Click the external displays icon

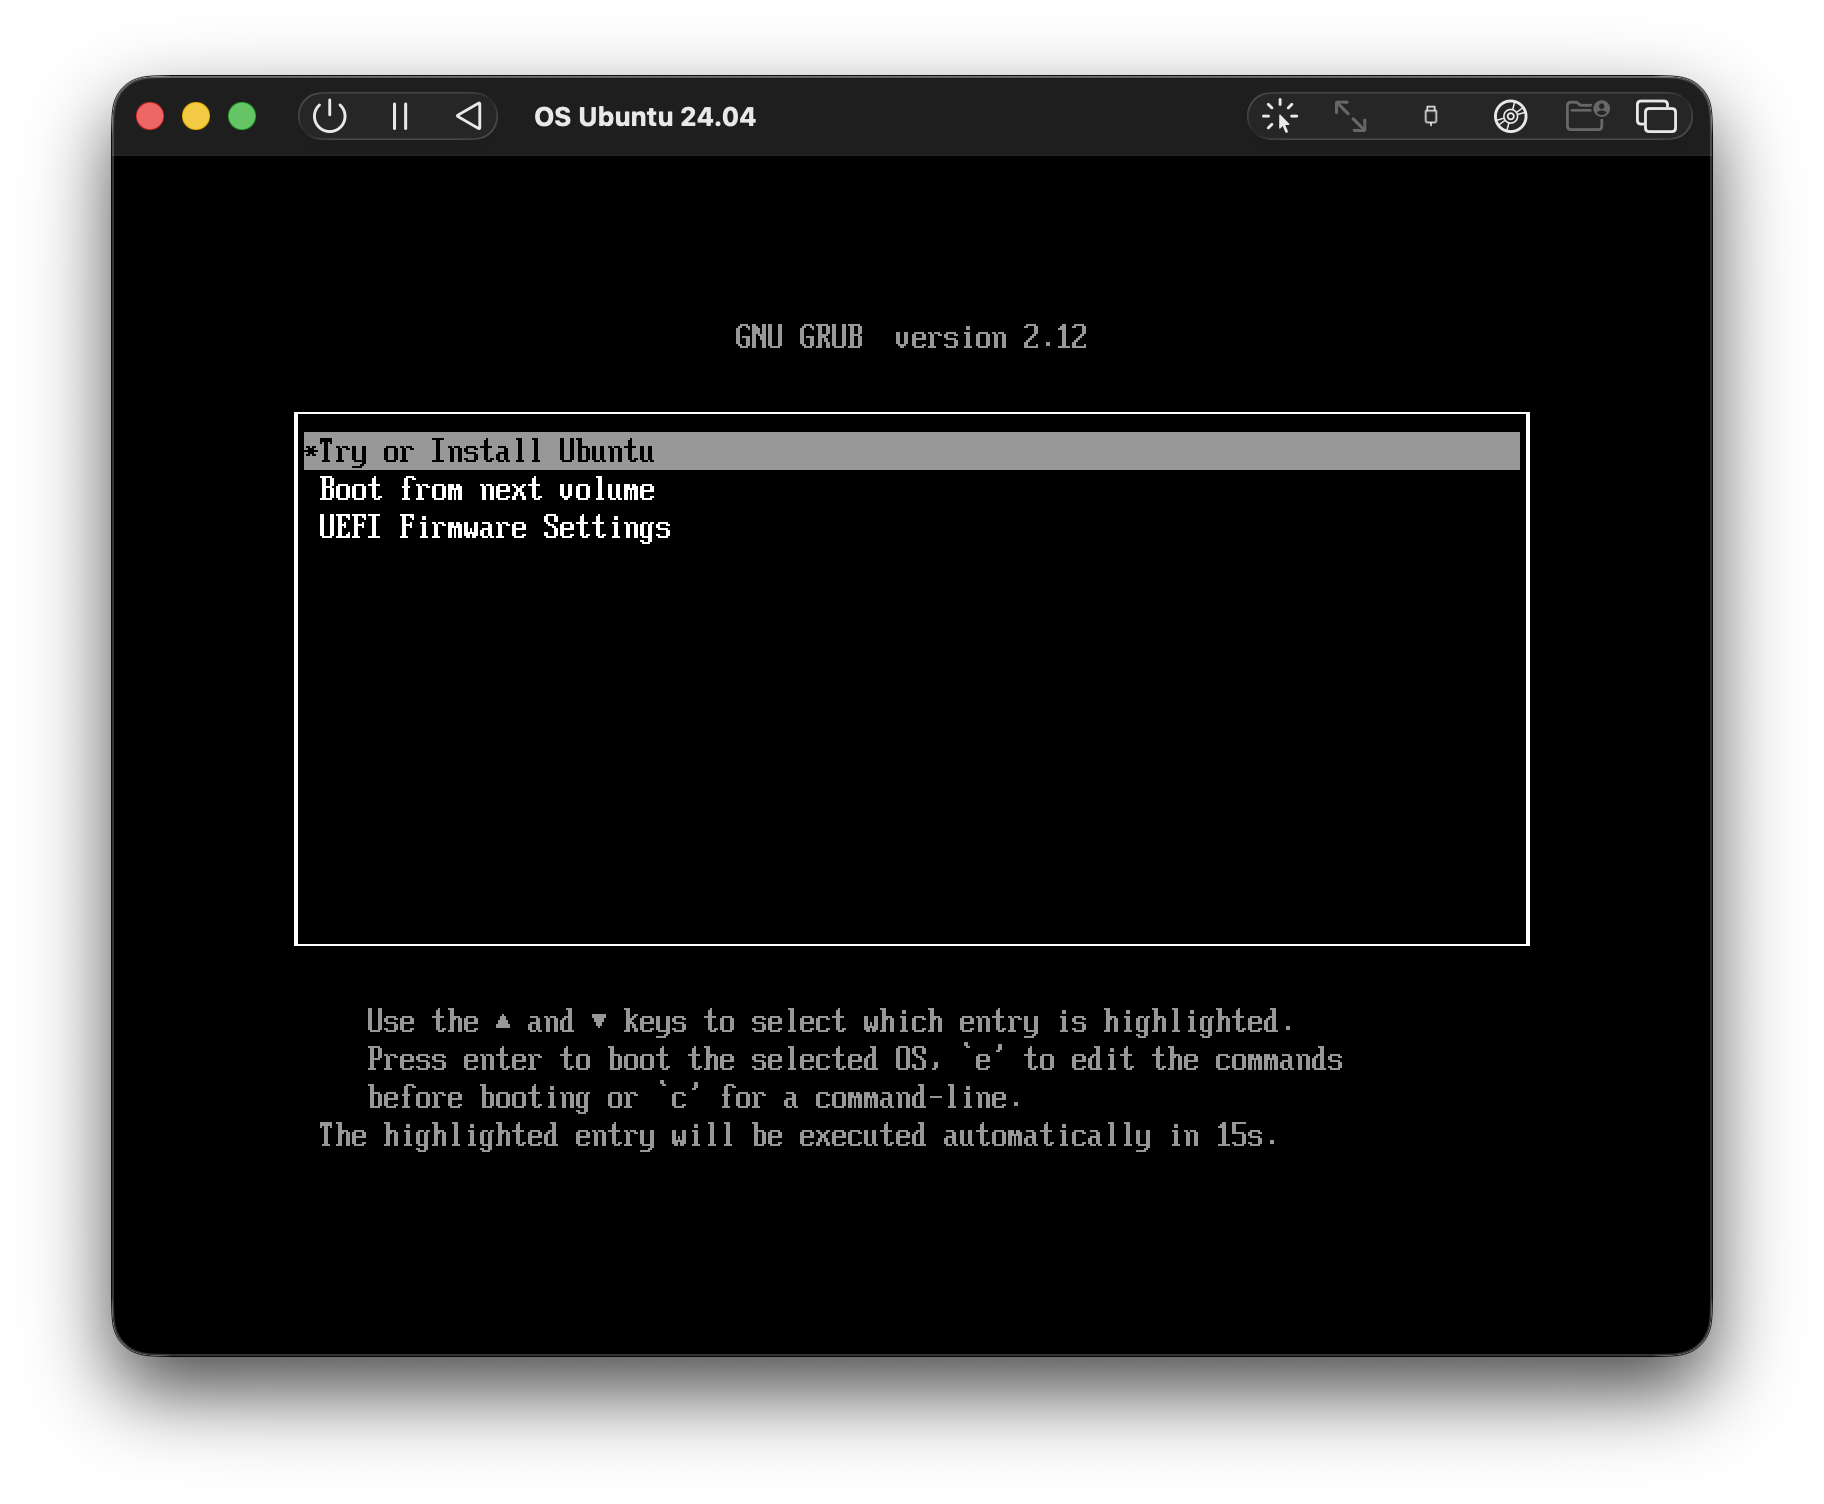[x=1657, y=115]
